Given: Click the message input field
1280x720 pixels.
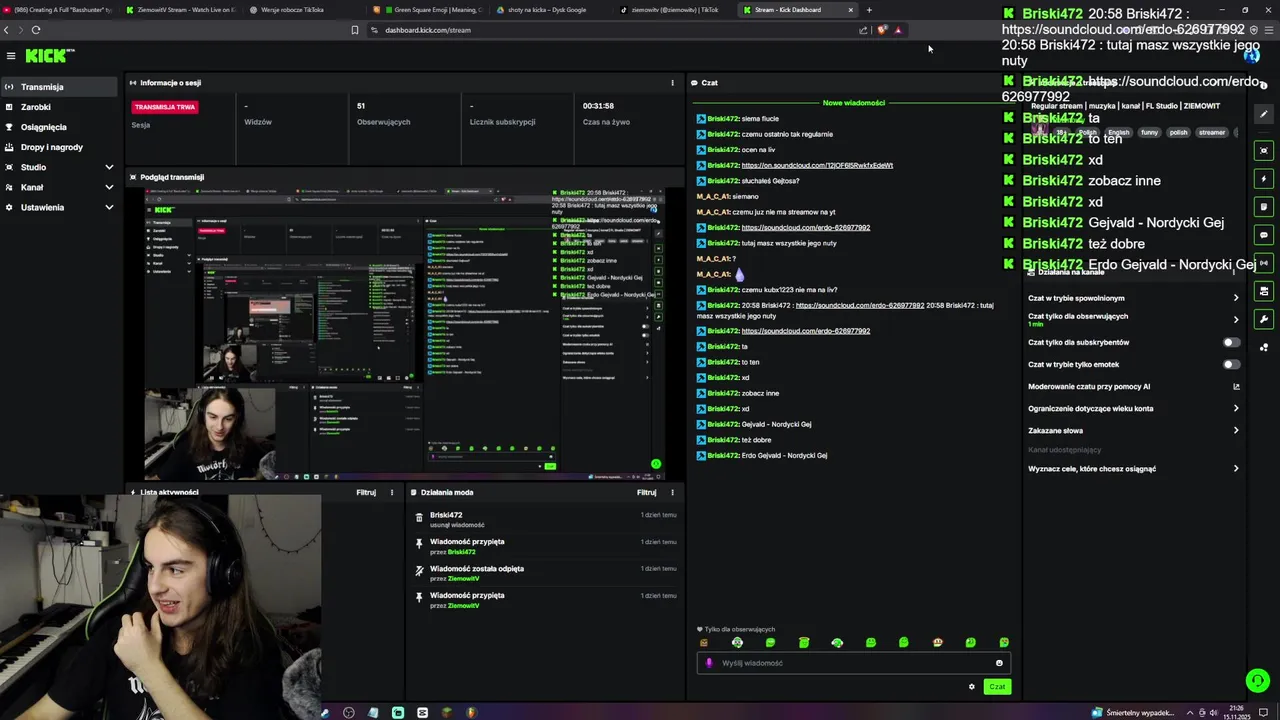Looking at the screenshot, I should pos(853,663).
